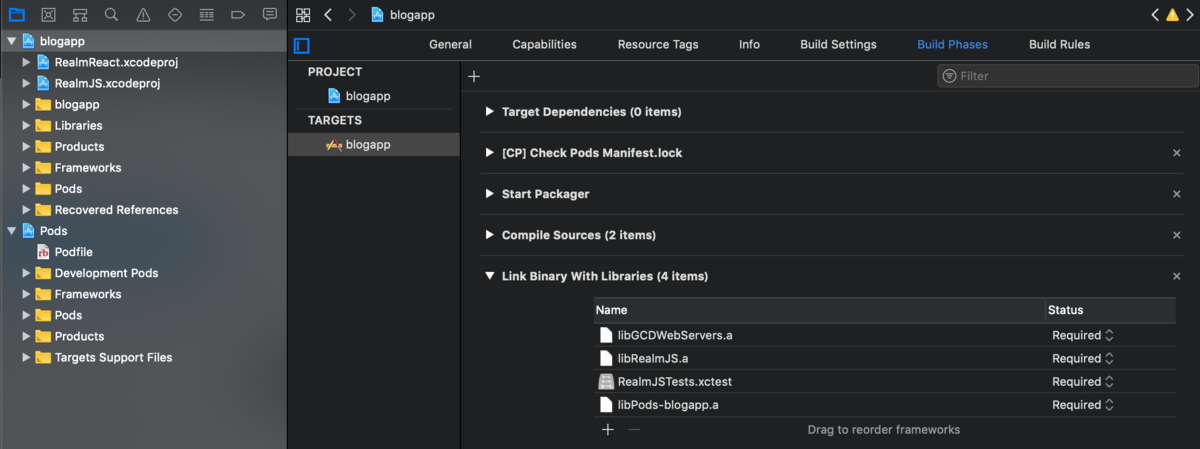The height and width of the screenshot is (449, 1200).
Task: Remove the Start Packager build phase
Action: pos(1177,194)
